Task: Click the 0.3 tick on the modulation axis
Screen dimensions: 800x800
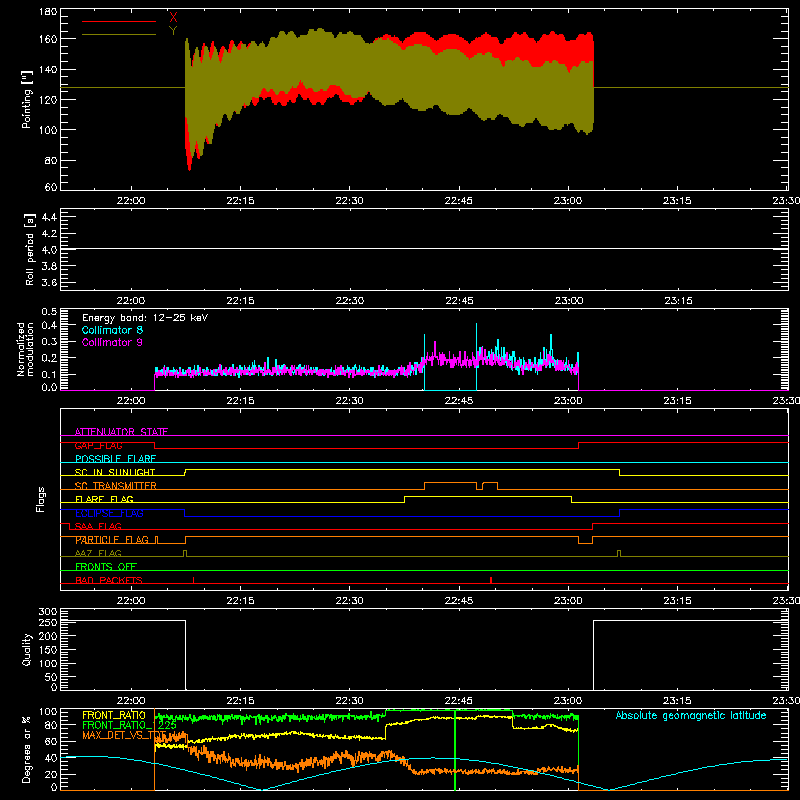Action: coord(49,342)
